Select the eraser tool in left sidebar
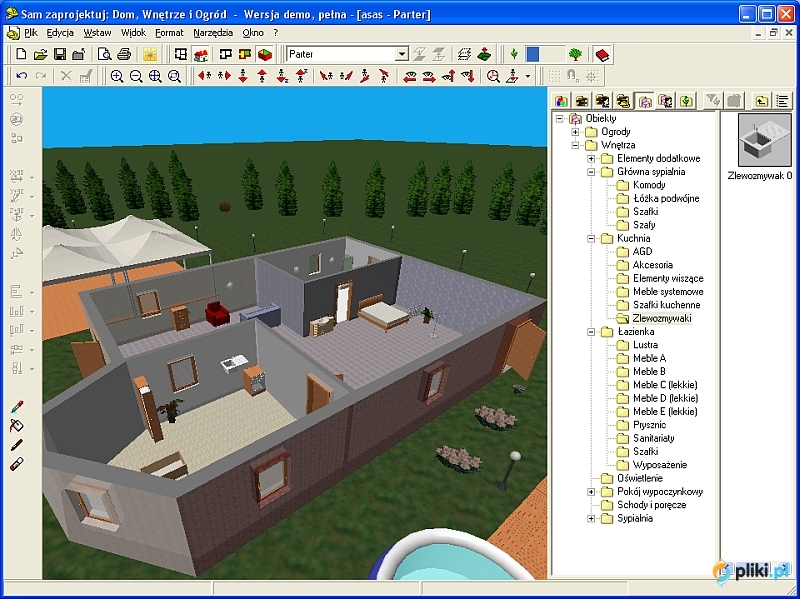Screen dimensions: 800x599 tap(17, 464)
